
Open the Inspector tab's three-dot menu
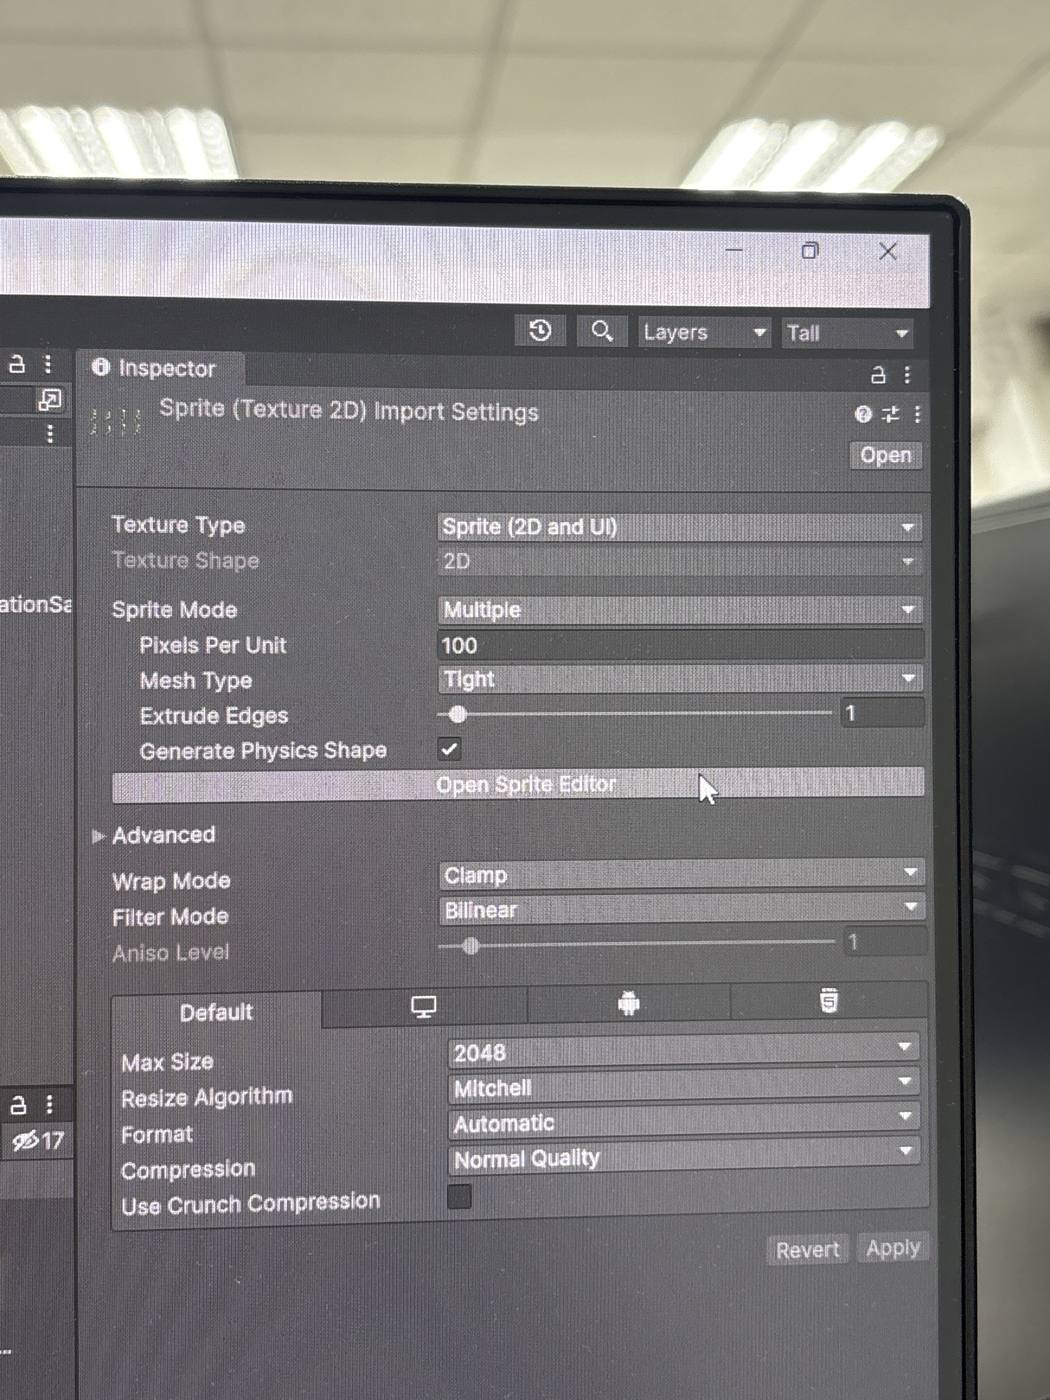point(907,375)
